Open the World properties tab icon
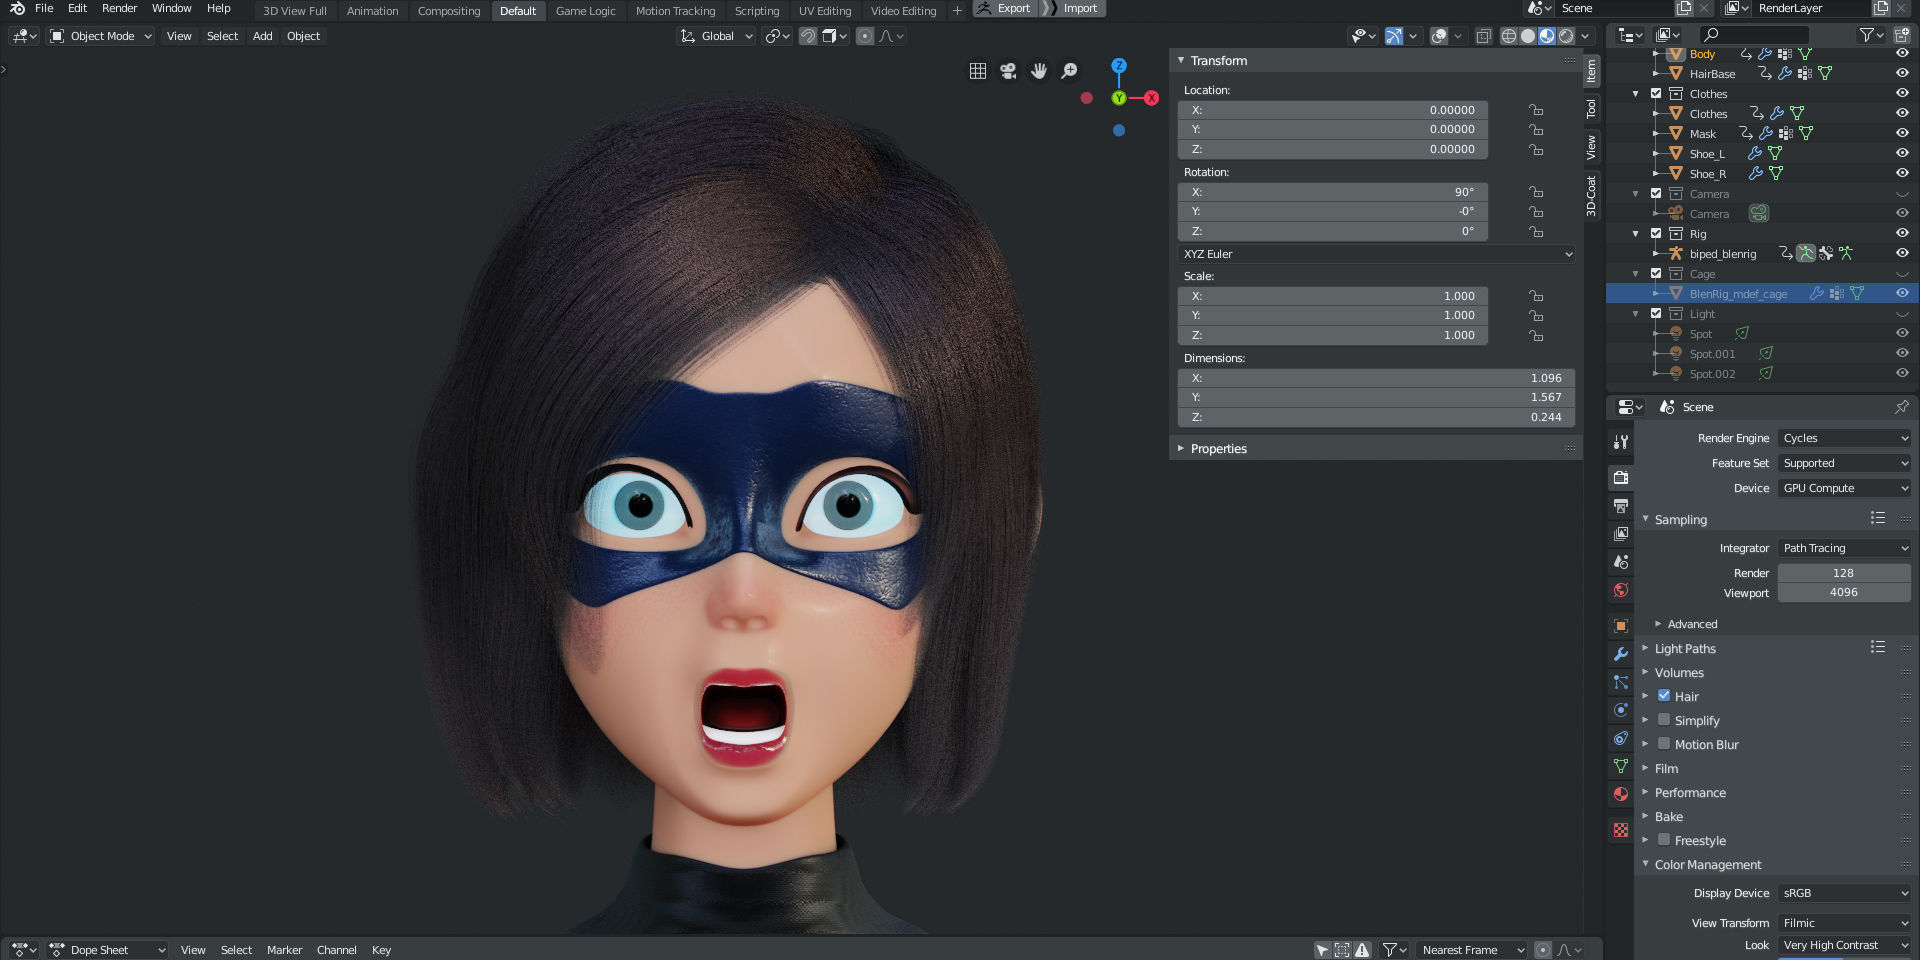Viewport: 1920px width, 960px height. 1621,590
